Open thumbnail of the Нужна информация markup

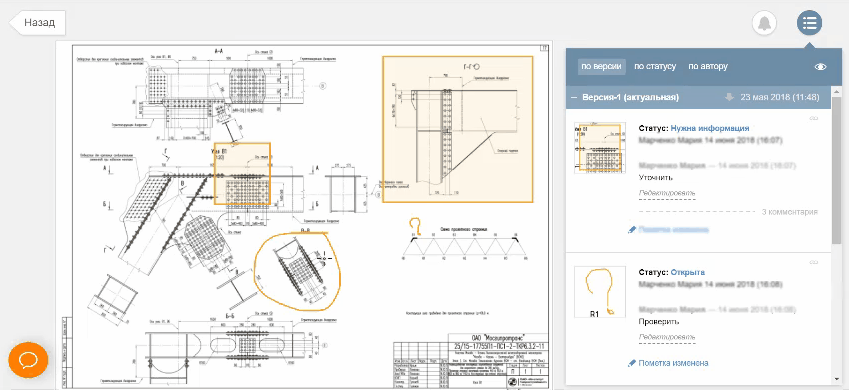click(599, 148)
